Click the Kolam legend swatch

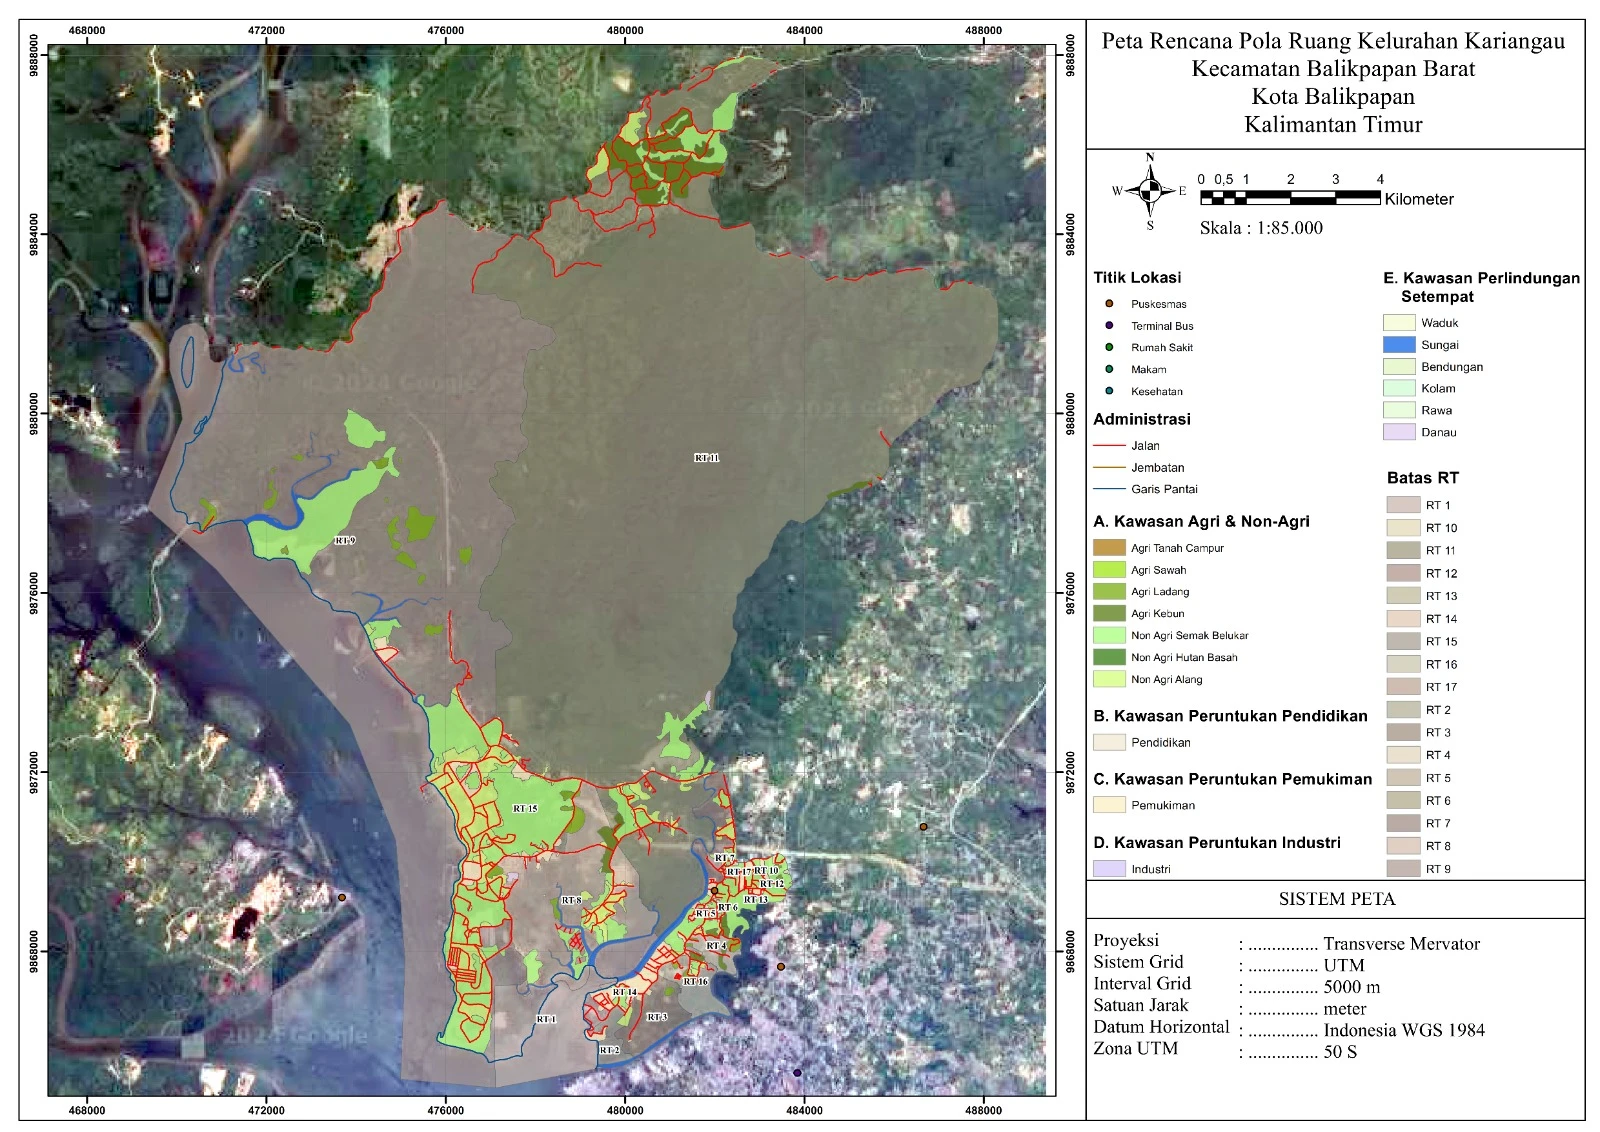pyautogui.click(x=1399, y=388)
